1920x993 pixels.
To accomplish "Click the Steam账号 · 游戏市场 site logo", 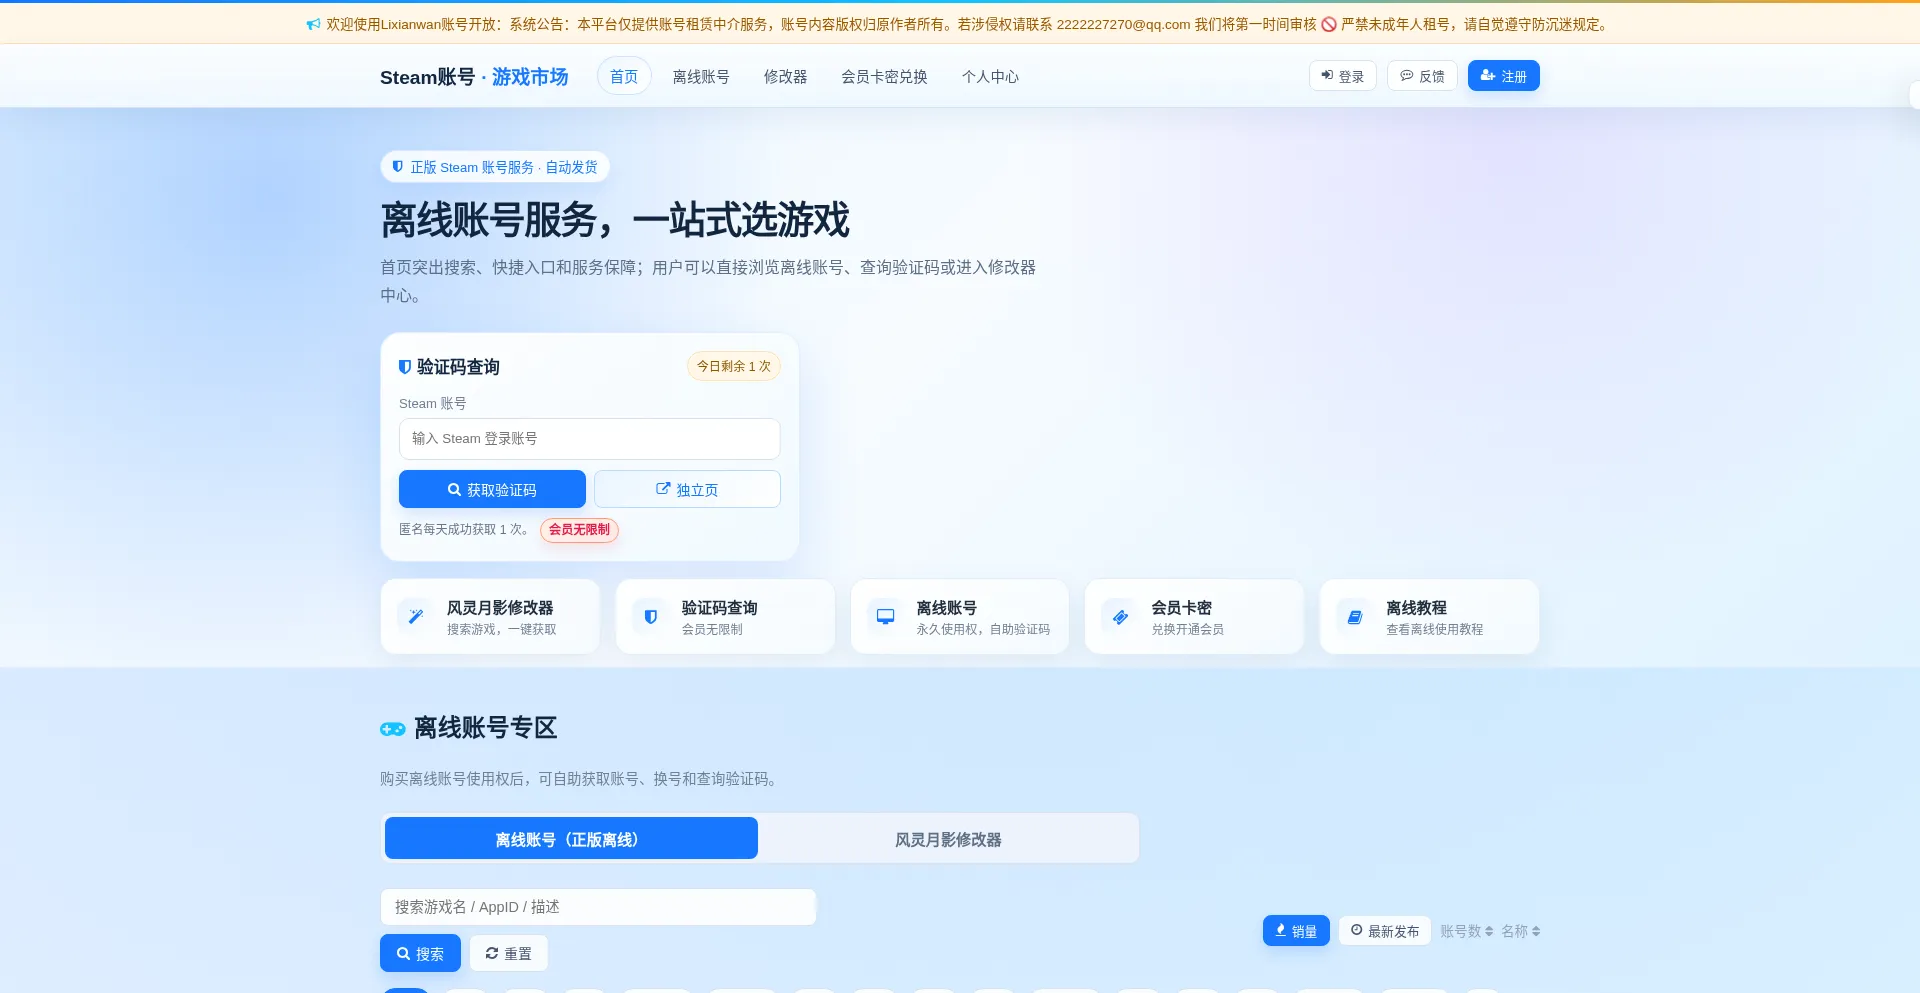I will [x=474, y=77].
